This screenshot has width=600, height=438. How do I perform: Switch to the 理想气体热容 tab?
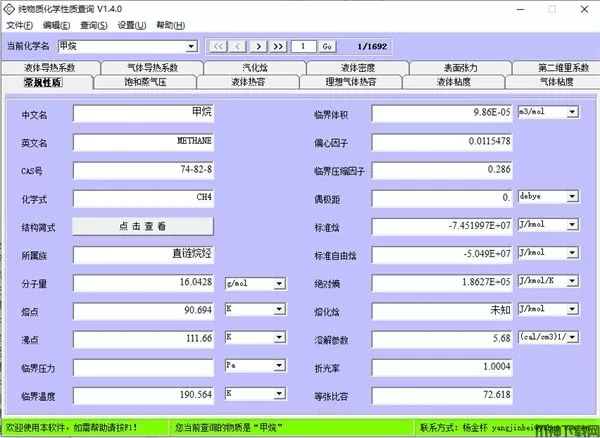click(x=351, y=82)
